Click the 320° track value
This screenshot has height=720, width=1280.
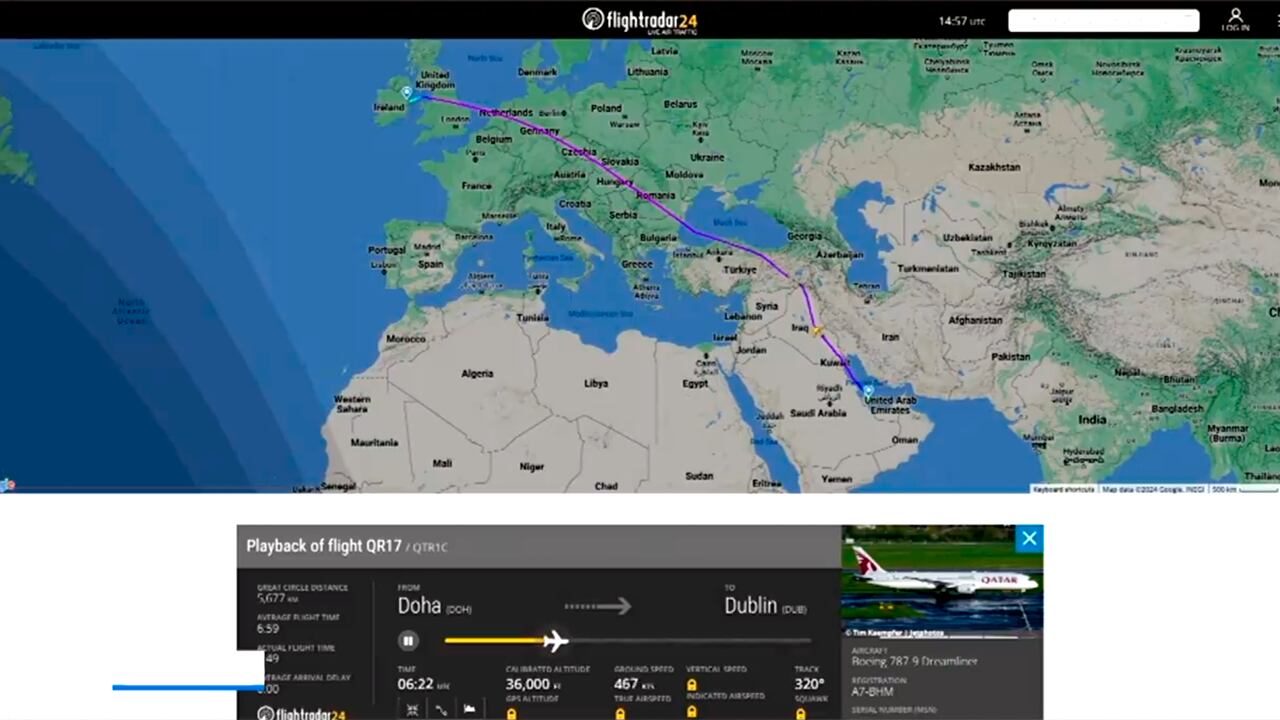pos(809,684)
